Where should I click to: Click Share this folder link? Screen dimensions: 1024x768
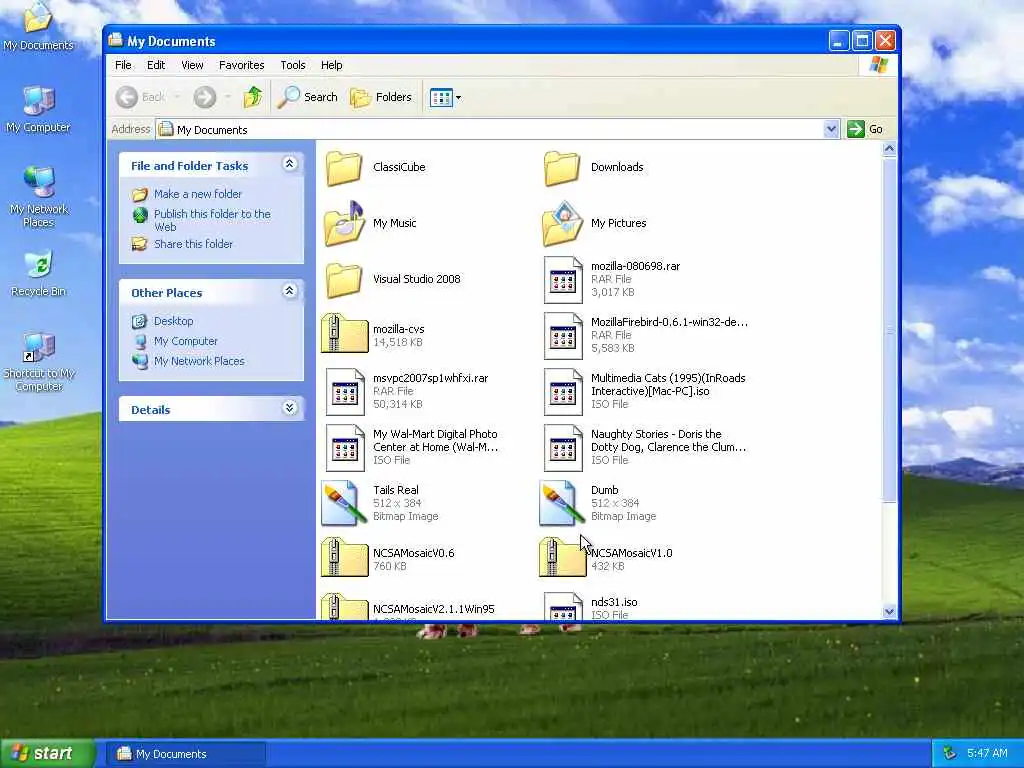193,244
